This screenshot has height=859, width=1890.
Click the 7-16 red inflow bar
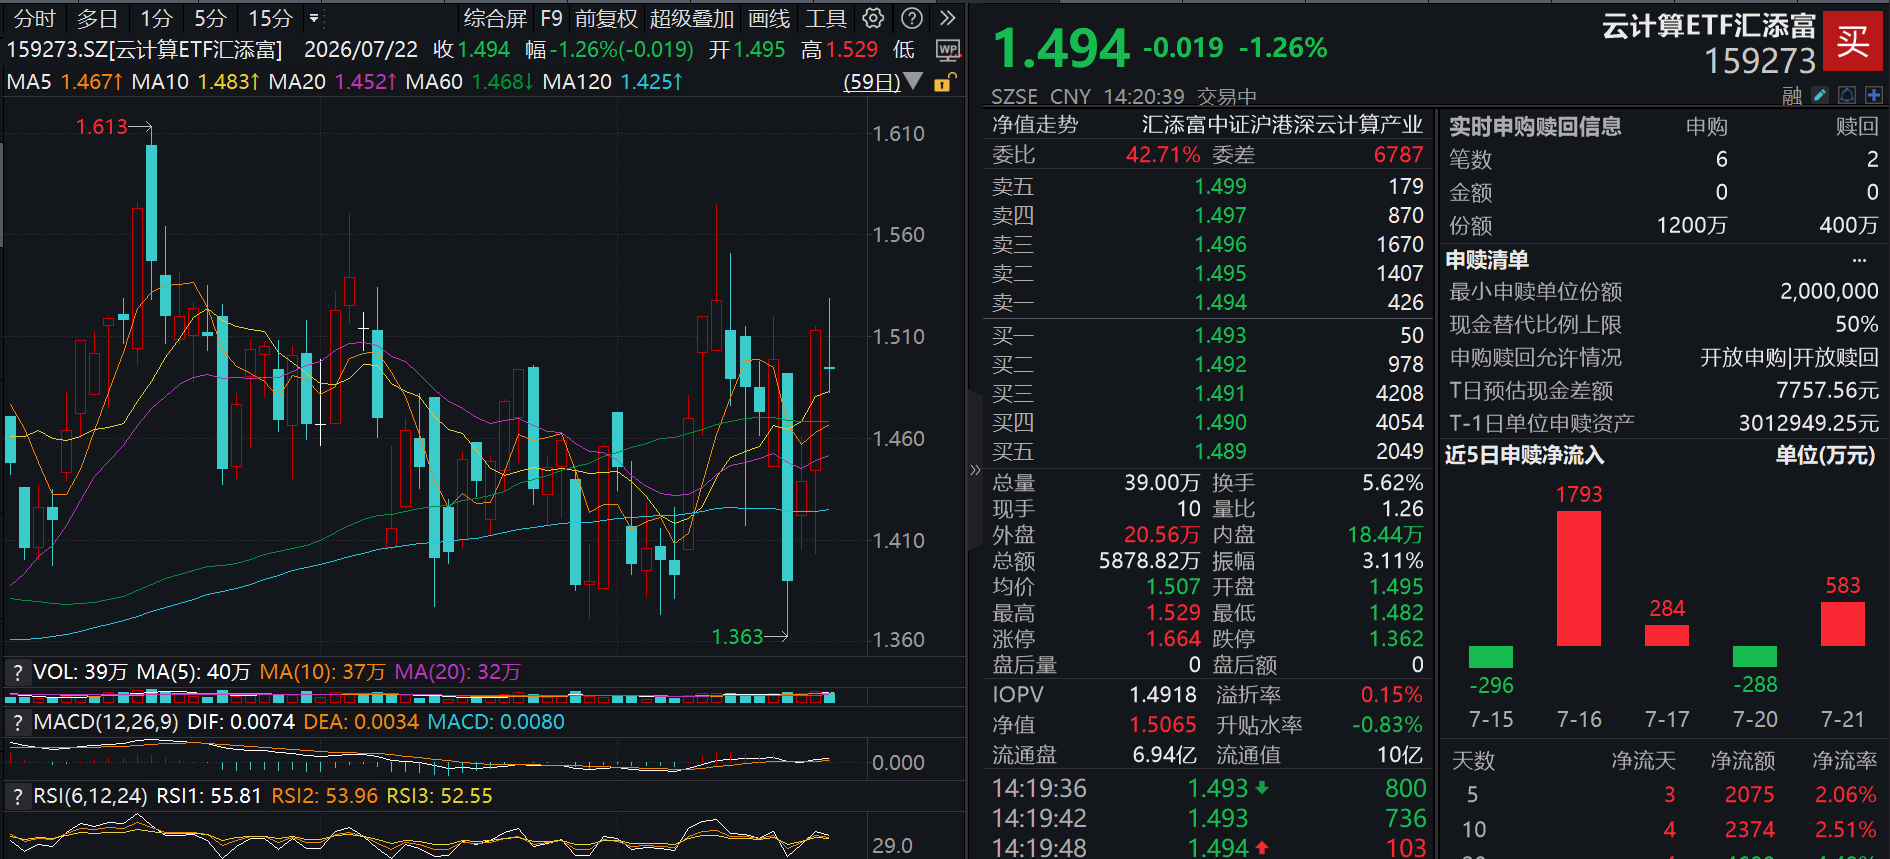[x=1579, y=578]
